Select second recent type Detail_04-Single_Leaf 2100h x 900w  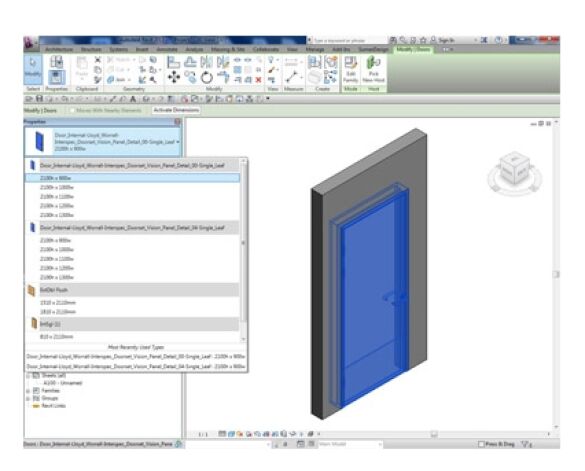click(x=136, y=366)
